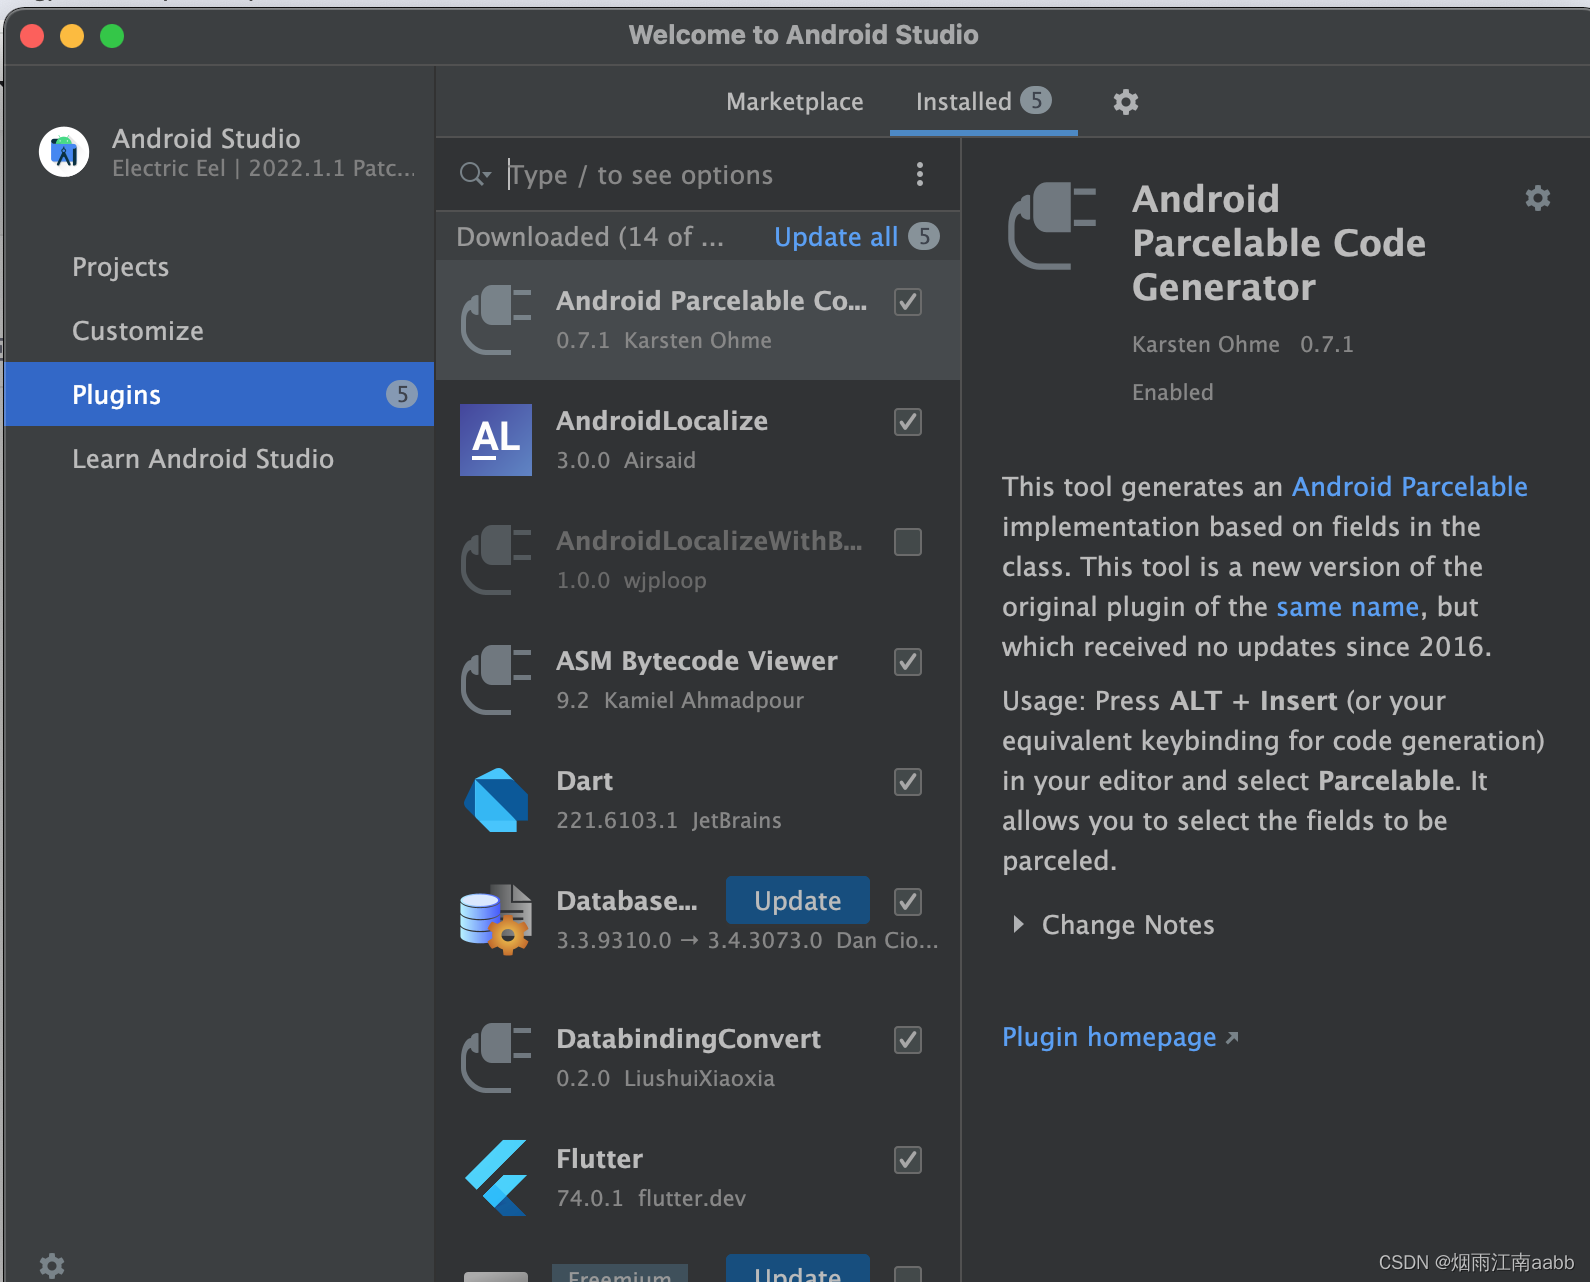Image resolution: width=1590 pixels, height=1282 pixels.
Task: Click the Android Studio logo icon
Action: coord(64,152)
